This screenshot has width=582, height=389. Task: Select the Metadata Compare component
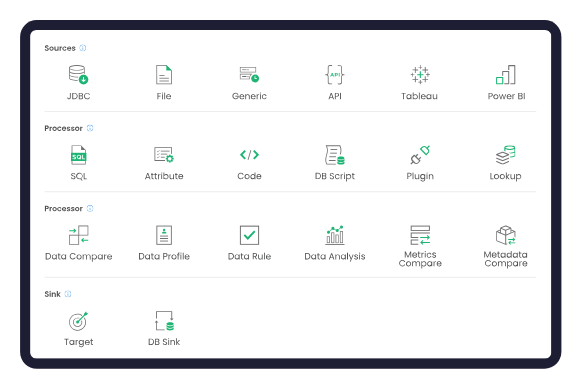tap(506, 235)
